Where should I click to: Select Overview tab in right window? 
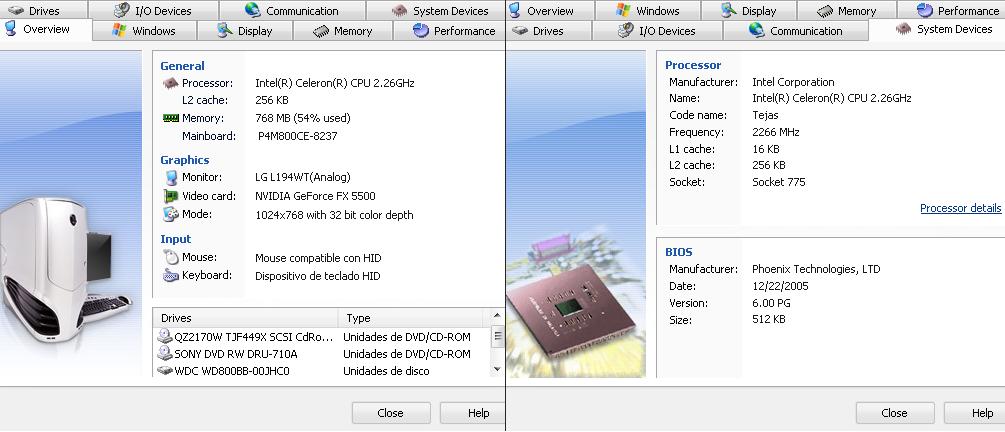pyautogui.click(x=550, y=10)
